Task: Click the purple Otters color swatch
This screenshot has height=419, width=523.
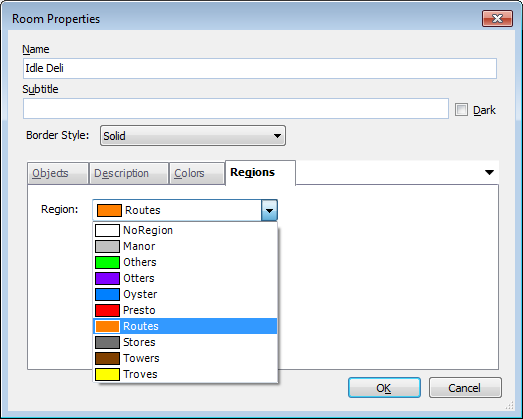Action: click(x=107, y=279)
